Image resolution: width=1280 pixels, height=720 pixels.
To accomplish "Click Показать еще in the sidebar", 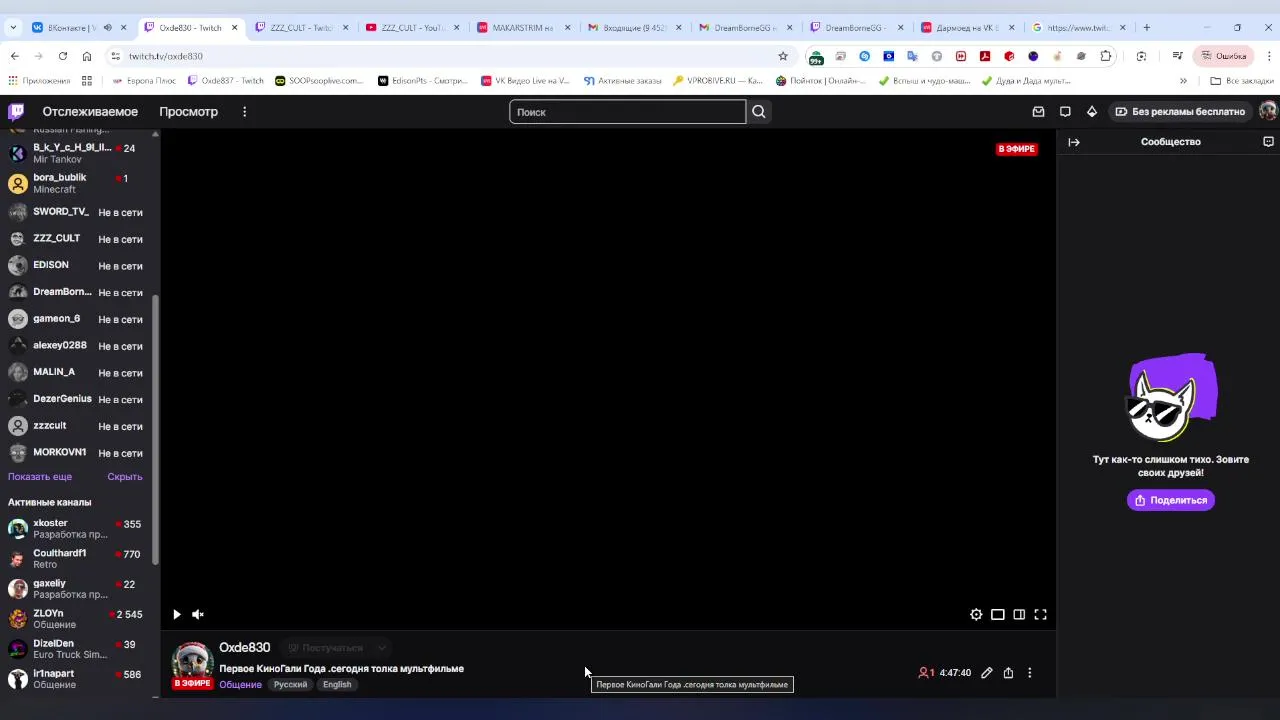I will (x=40, y=477).
